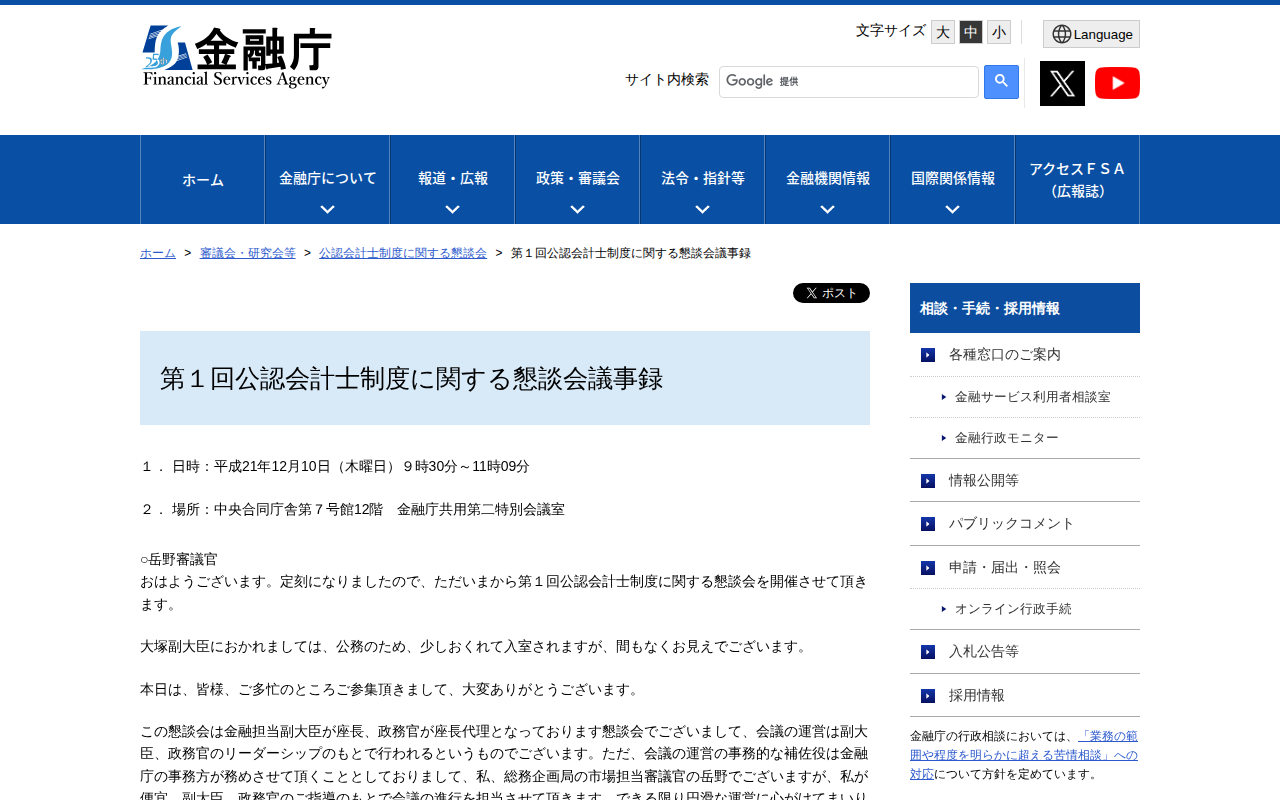Open the アクセスＦＳＡ（広報誌） menu item
Viewport: 1280px width, 800px height.
pyautogui.click(x=1076, y=179)
